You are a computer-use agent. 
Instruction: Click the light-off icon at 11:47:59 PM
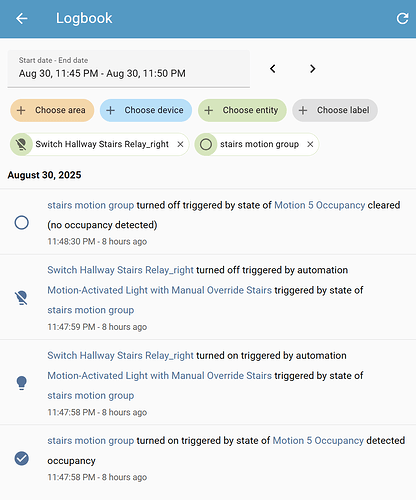(22, 298)
